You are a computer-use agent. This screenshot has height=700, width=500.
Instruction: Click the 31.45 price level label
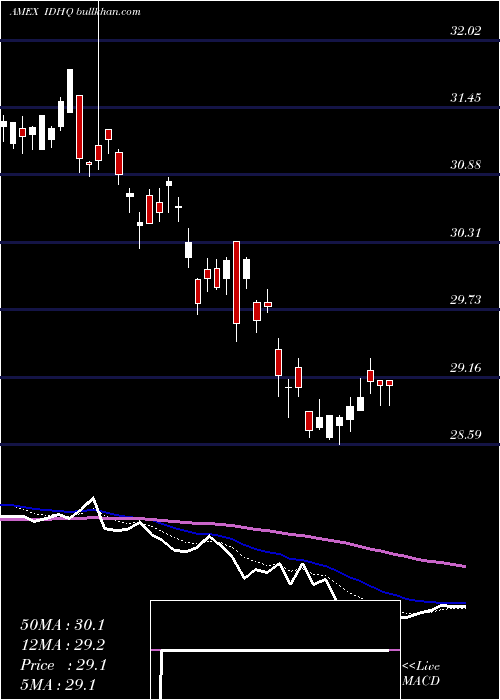click(x=466, y=97)
